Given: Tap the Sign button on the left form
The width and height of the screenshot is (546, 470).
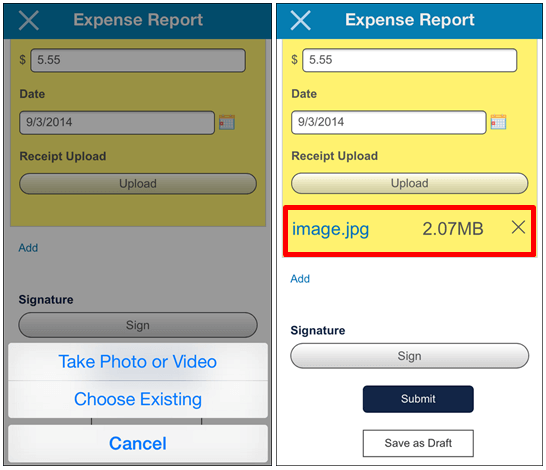Looking at the screenshot, I should point(138,325).
